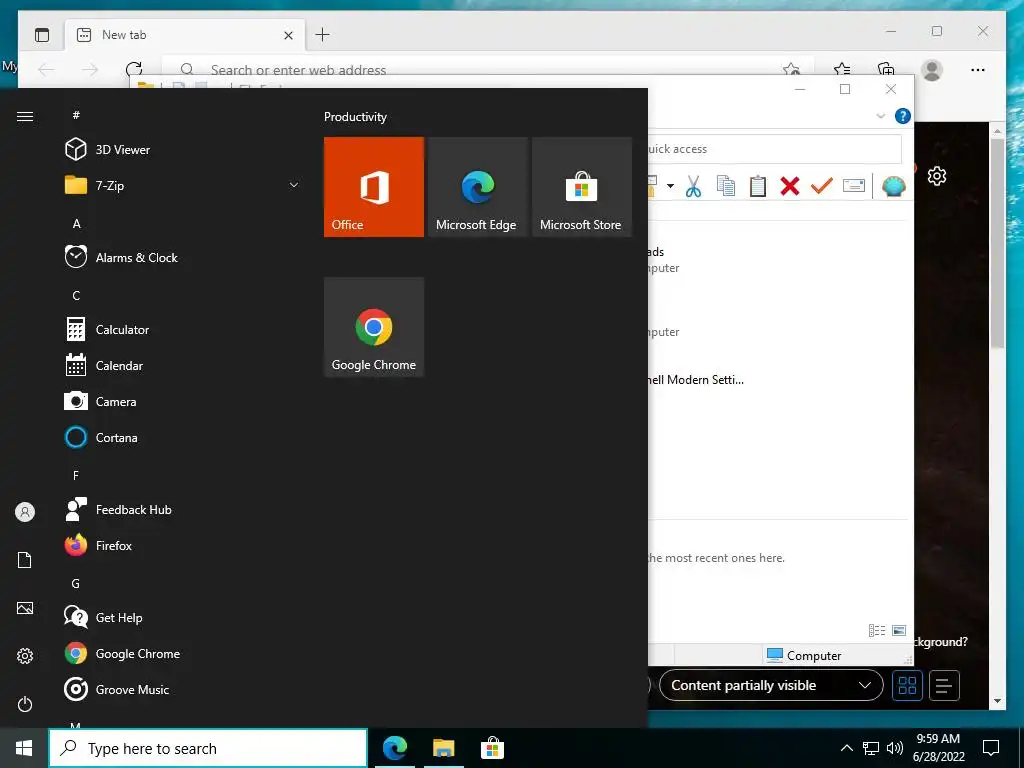Open Calculator from Start menu list
The width and height of the screenshot is (1024, 768).
[106, 330]
